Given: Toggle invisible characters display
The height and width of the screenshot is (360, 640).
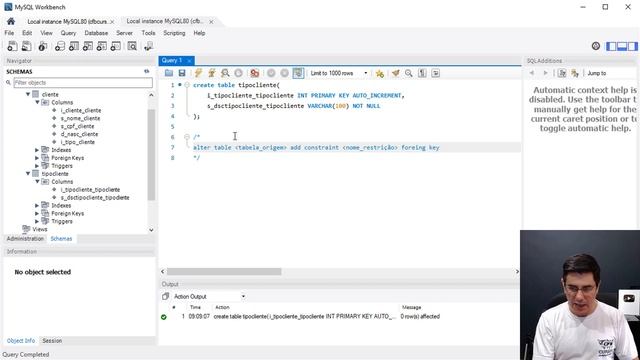Looking at the screenshot, I should (422, 73).
